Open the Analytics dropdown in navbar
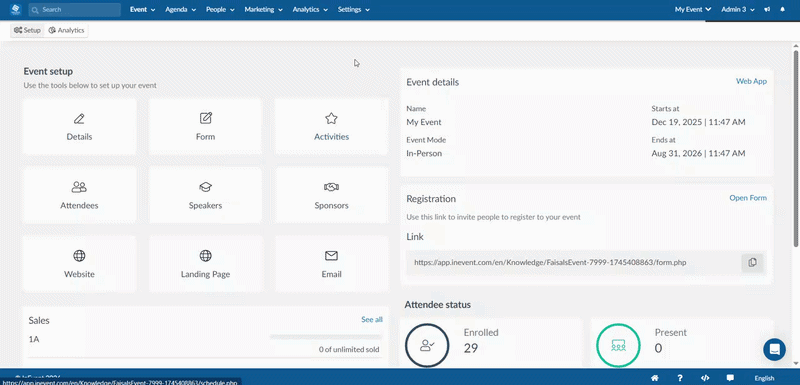The image size is (800, 385). (310, 10)
